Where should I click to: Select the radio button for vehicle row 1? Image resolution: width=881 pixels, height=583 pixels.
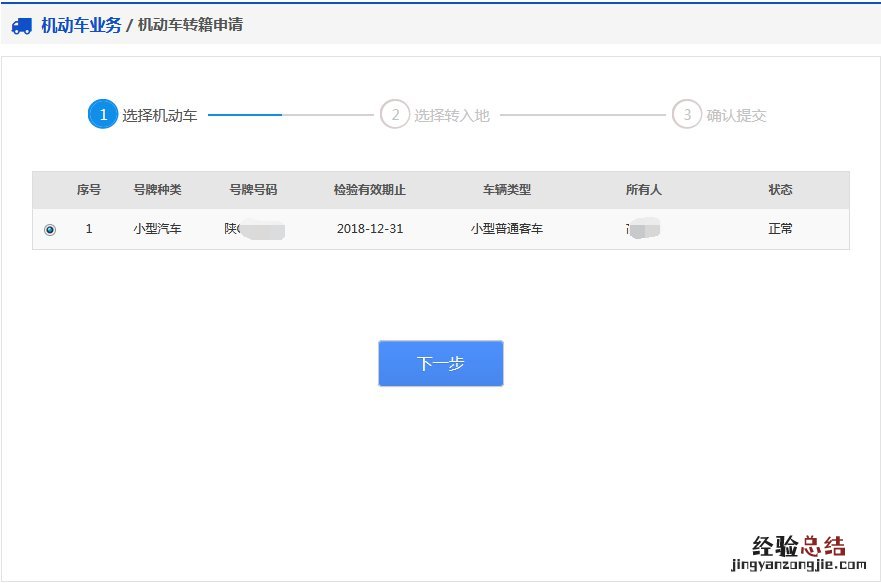(50, 230)
